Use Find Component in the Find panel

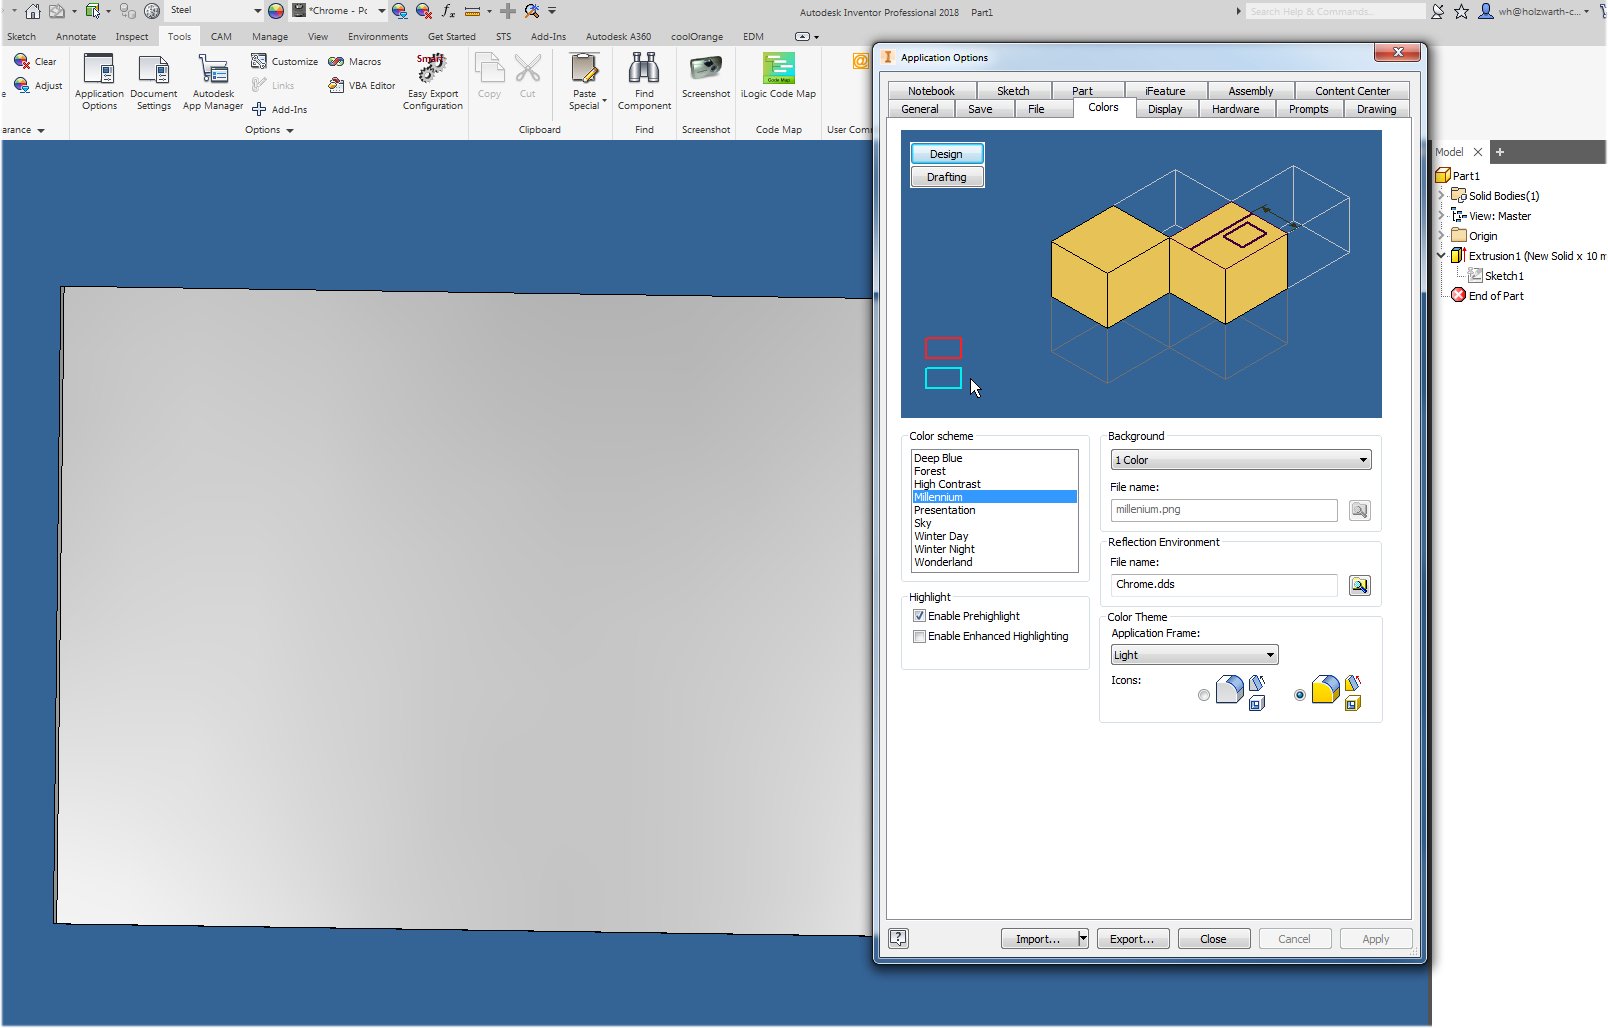[643, 82]
